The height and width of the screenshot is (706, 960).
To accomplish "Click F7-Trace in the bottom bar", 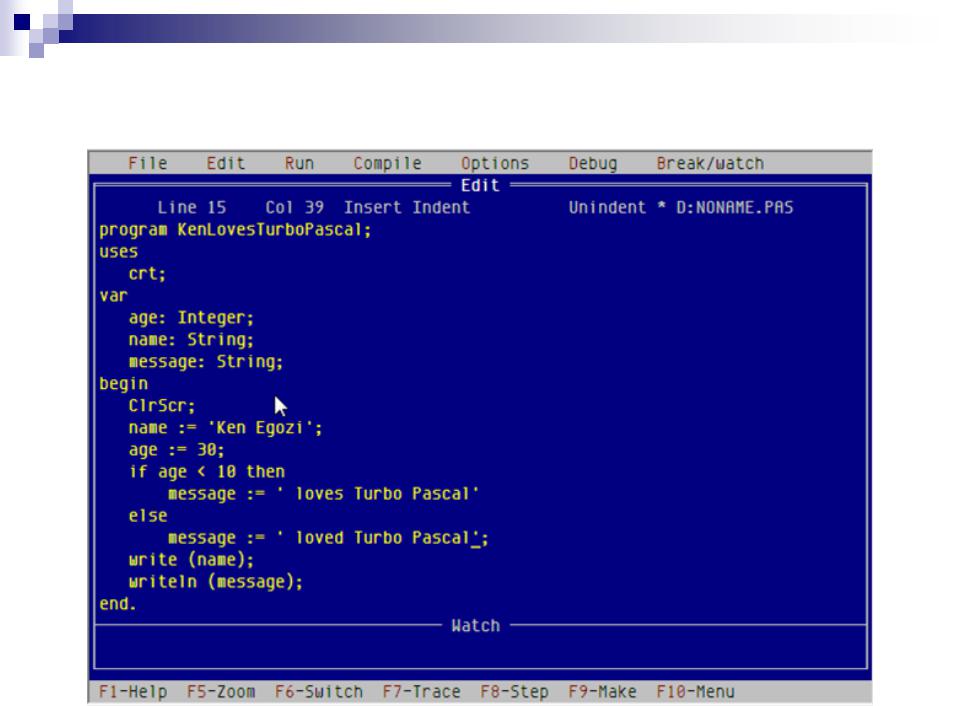I will (x=422, y=692).
